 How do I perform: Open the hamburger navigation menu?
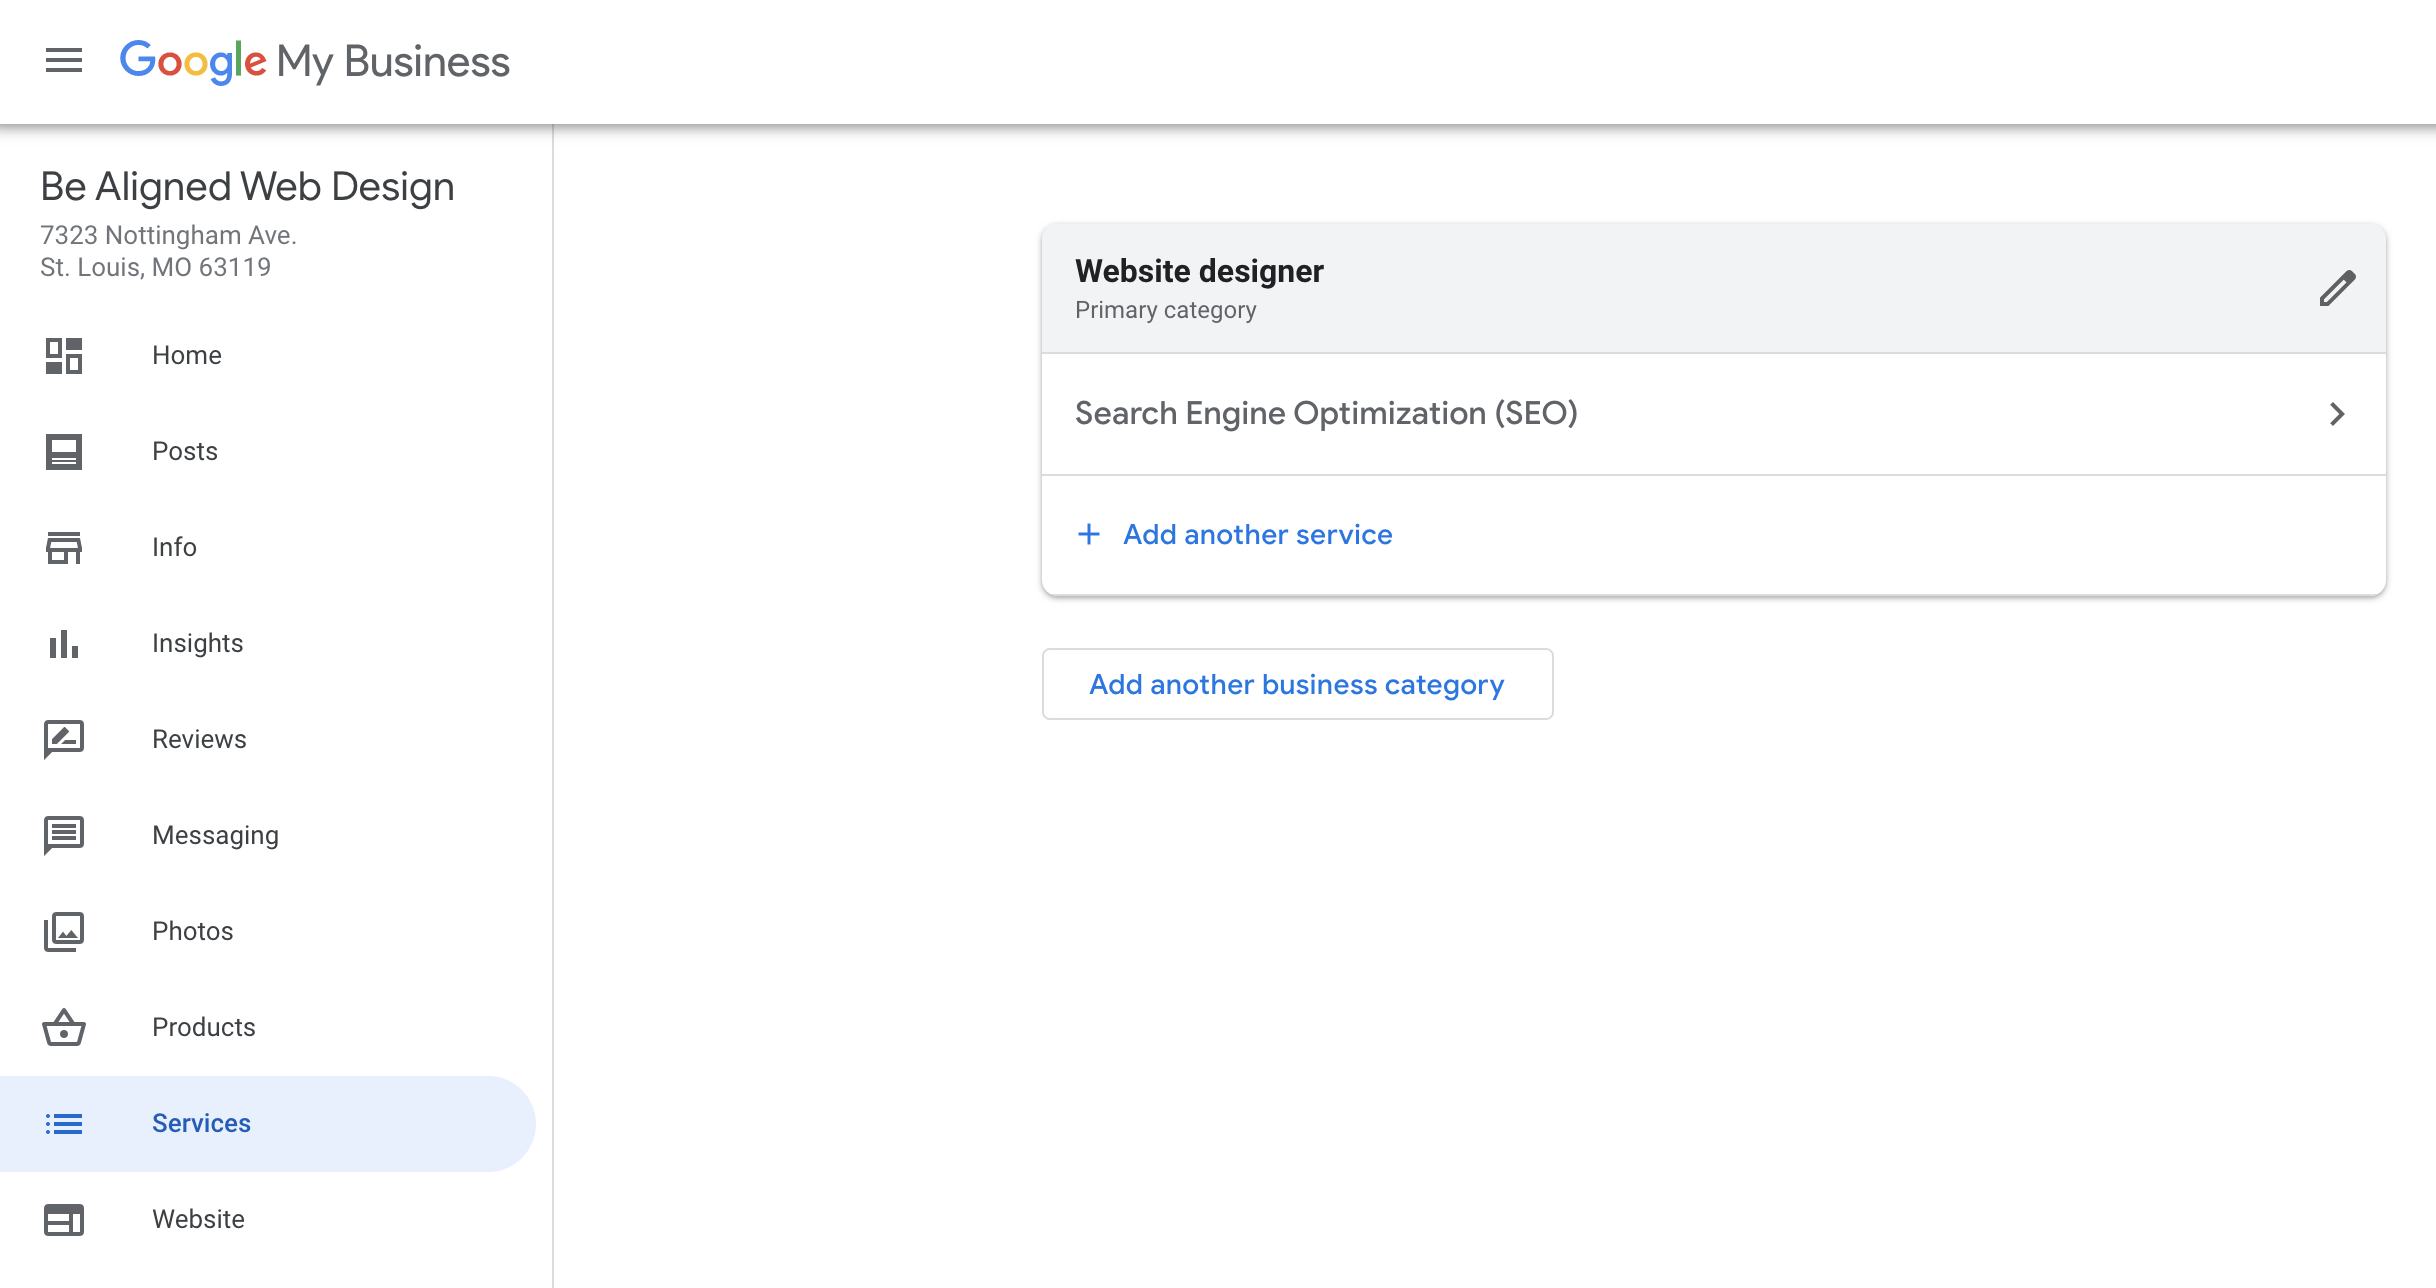pos(64,60)
